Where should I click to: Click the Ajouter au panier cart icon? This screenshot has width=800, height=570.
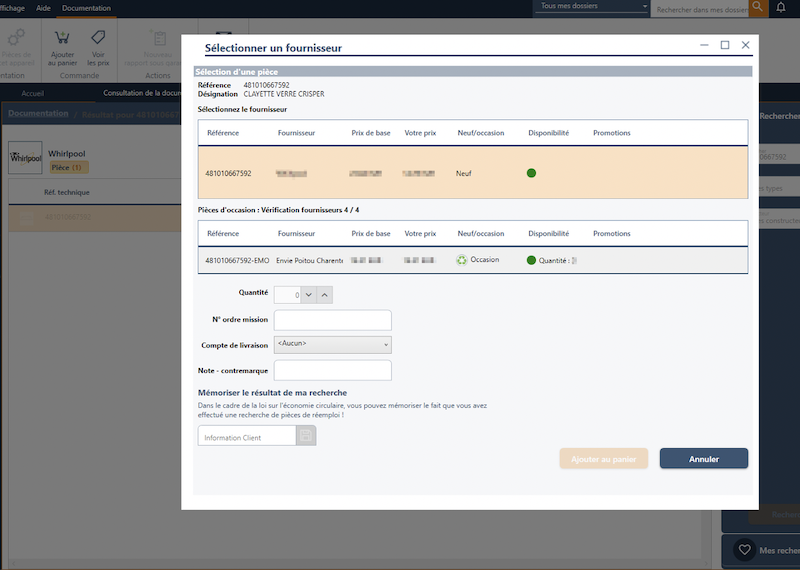click(62, 37)
